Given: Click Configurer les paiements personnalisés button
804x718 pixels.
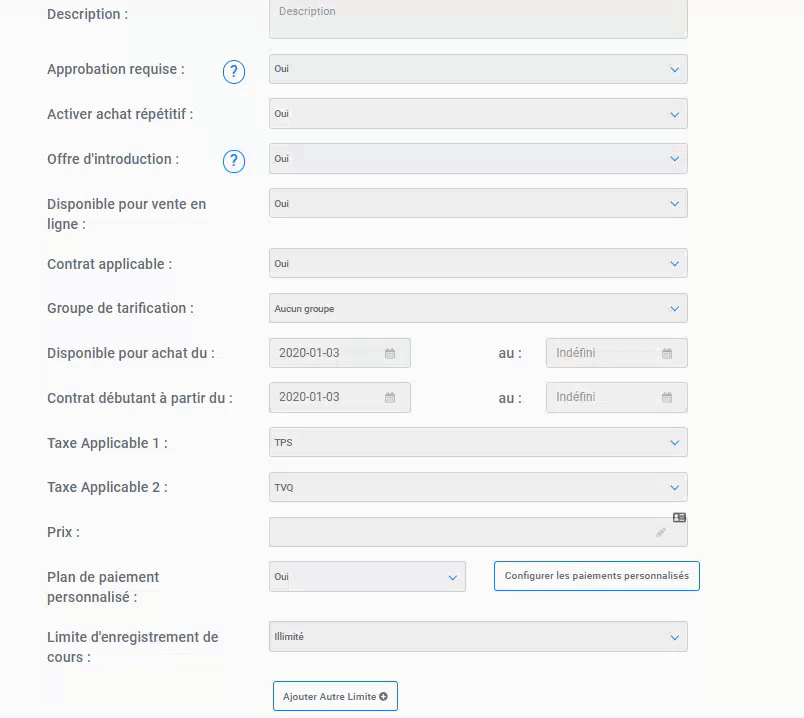Looking at the screenshot, I should pyautogui.click(x=597, y=576).
